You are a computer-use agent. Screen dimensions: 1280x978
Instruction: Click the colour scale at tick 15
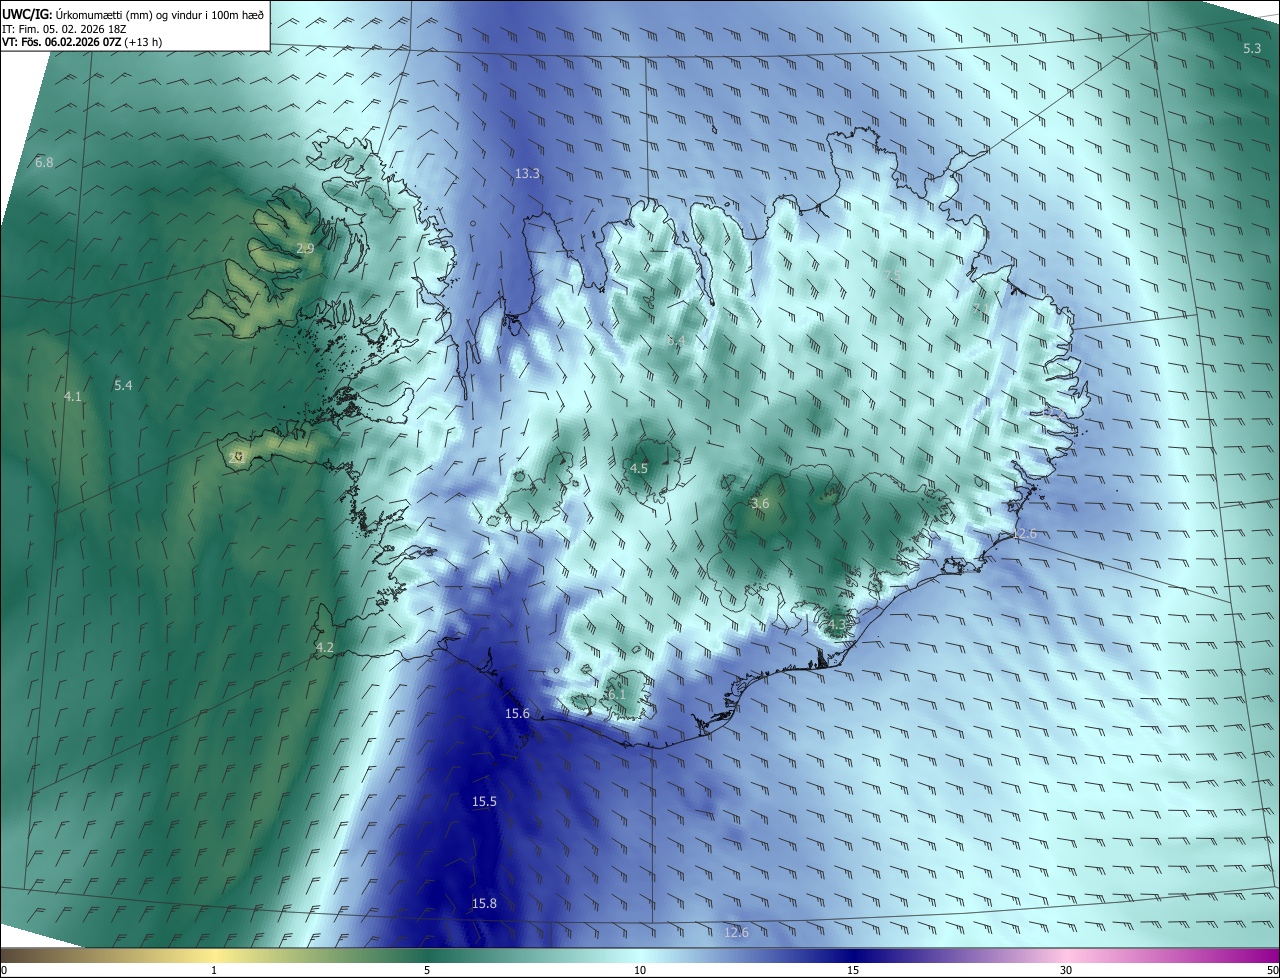coord(853,970)
